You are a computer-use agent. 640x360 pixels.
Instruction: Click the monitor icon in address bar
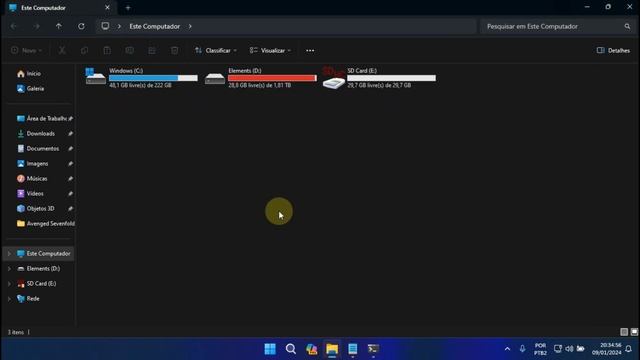tap(105, 26)
